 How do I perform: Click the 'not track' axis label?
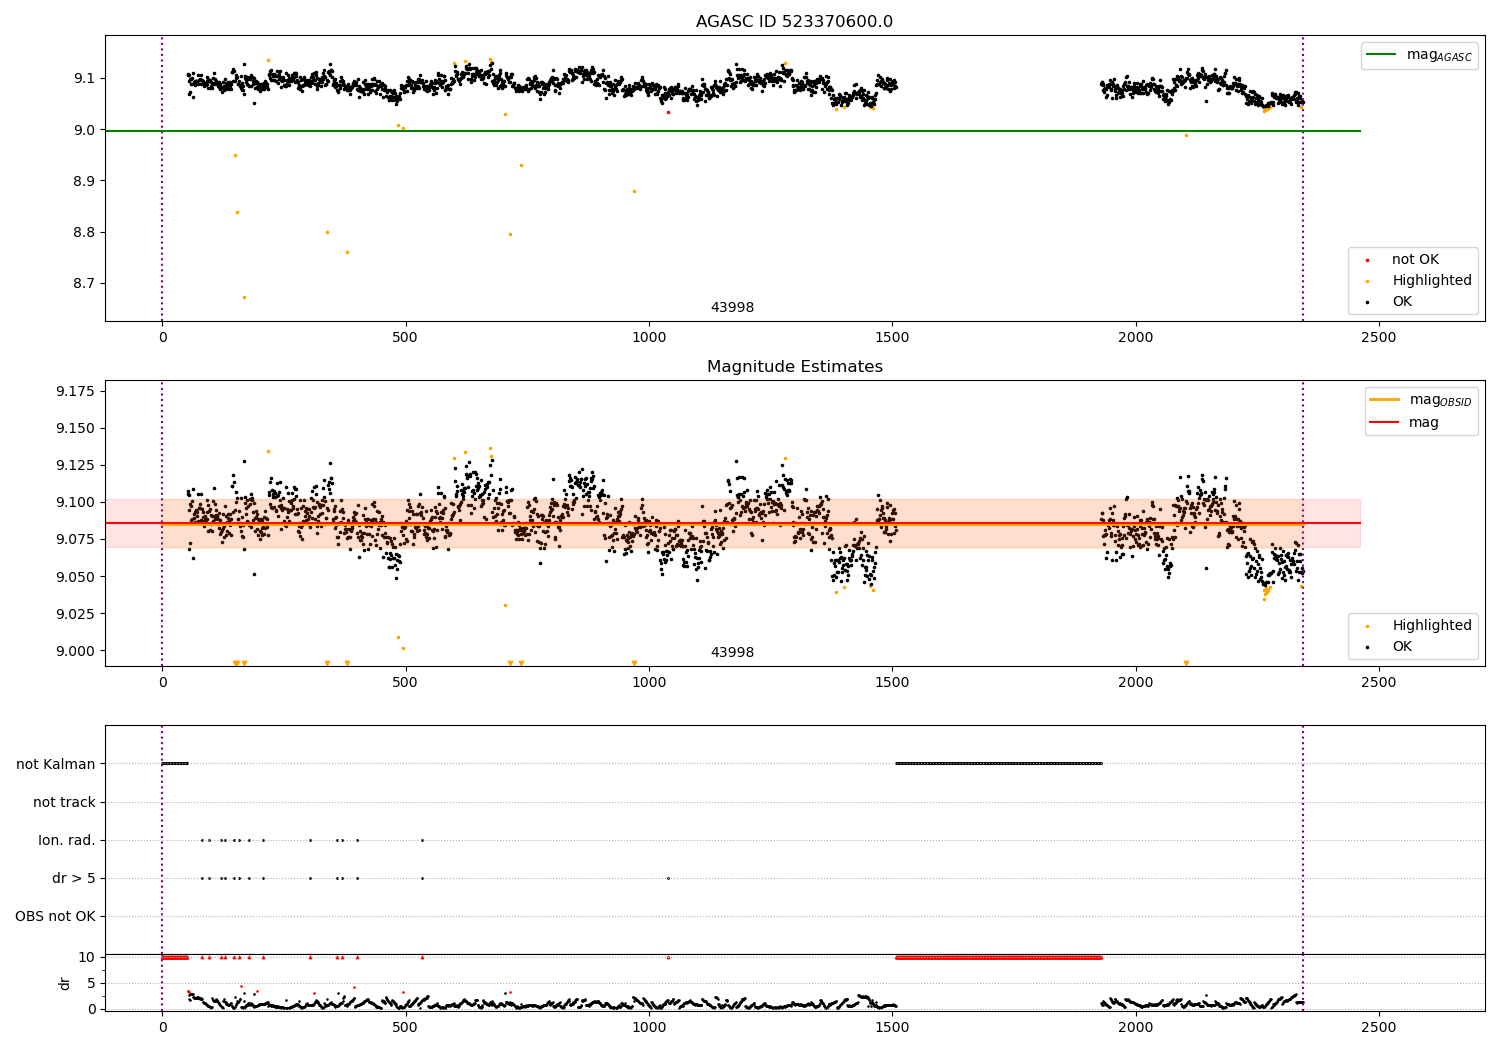coord(64,802)
